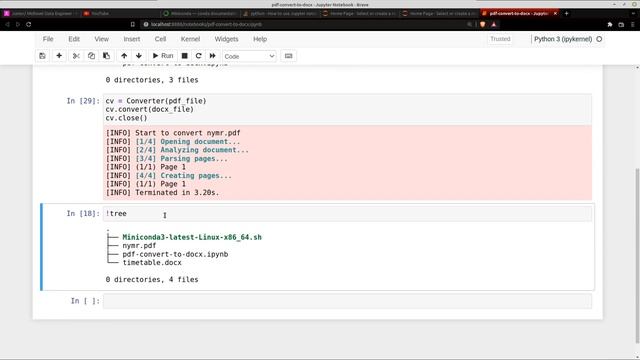Click the localhost address bar URL
Viewport: 640px width, 360px height.
pos(207,24)
